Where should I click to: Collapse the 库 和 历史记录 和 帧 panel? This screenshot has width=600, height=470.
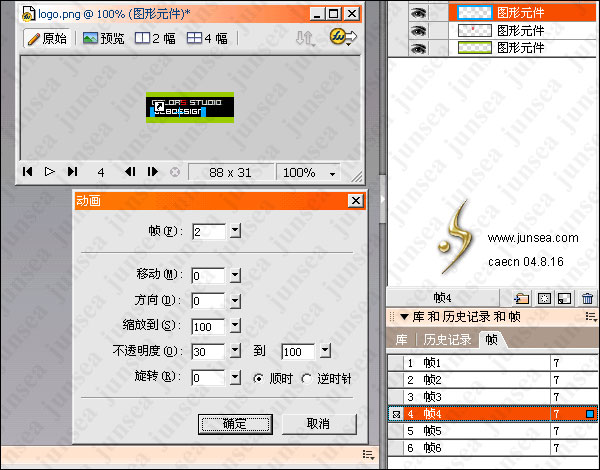[x=393, y=317]
